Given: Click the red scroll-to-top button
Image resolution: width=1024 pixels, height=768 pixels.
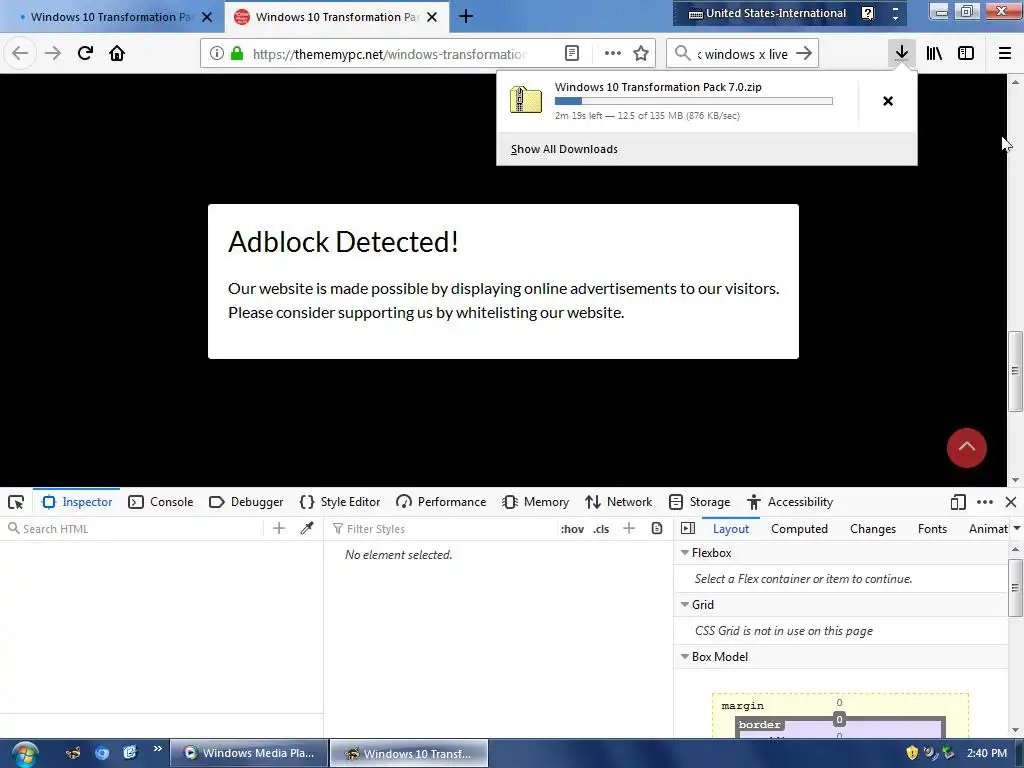Looking at the screenshot, I should click(967, 448).
